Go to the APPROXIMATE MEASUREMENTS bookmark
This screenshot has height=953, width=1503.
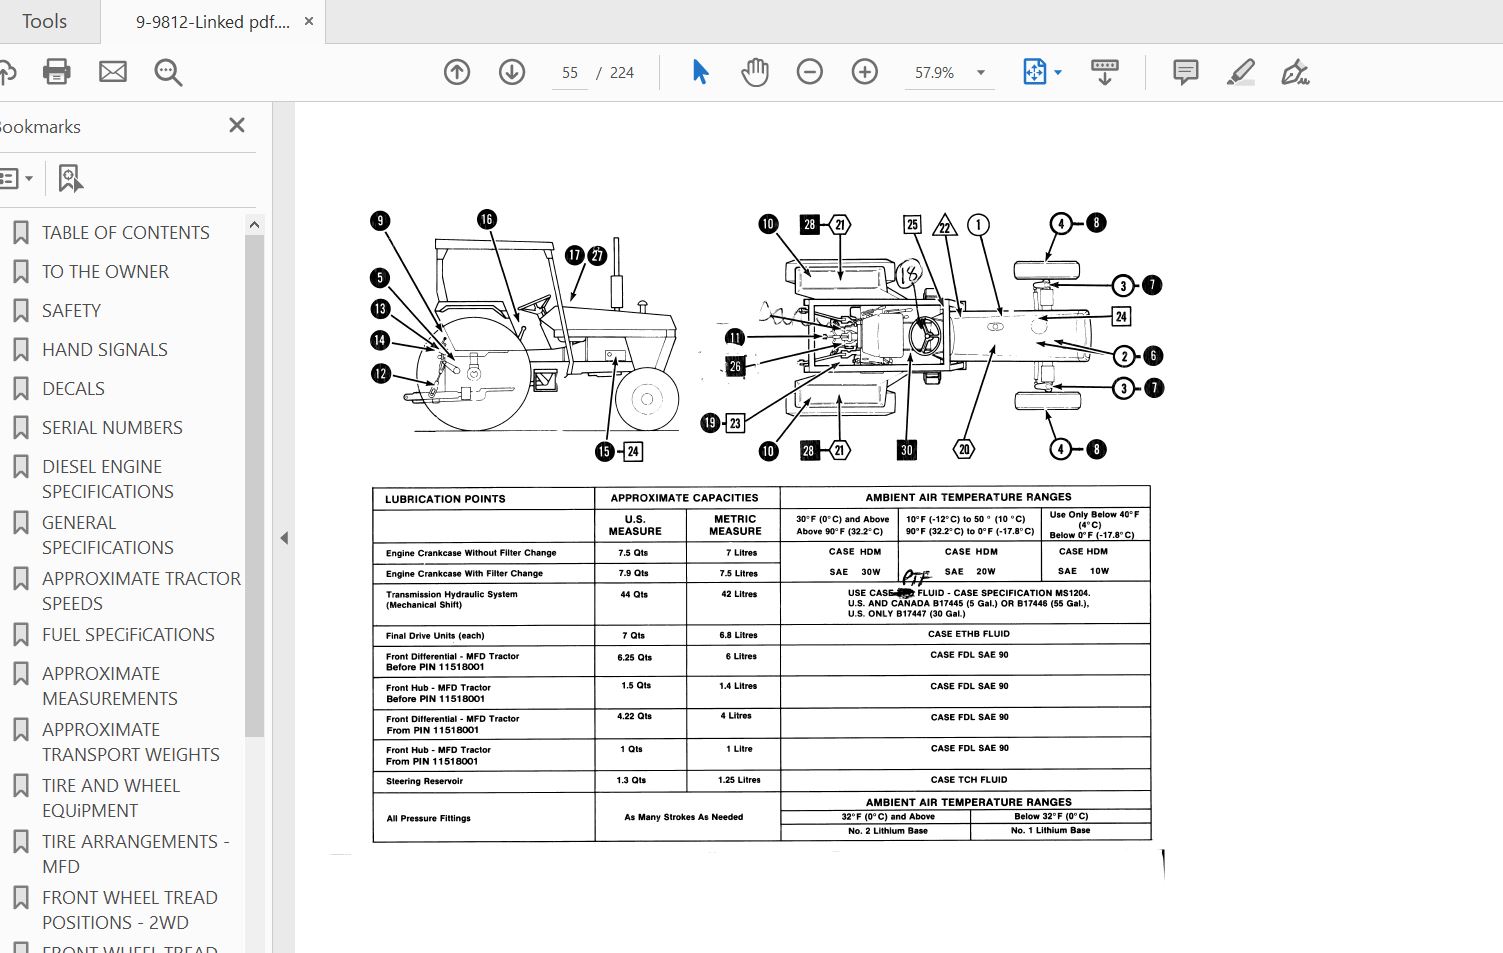tap(110, 686)
